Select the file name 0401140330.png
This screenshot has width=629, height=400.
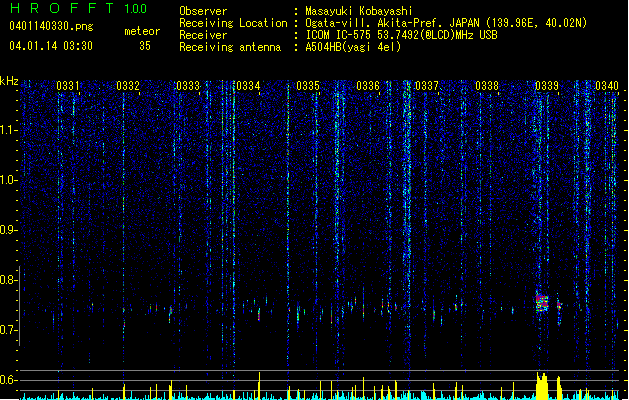click(x=51, y=26)
